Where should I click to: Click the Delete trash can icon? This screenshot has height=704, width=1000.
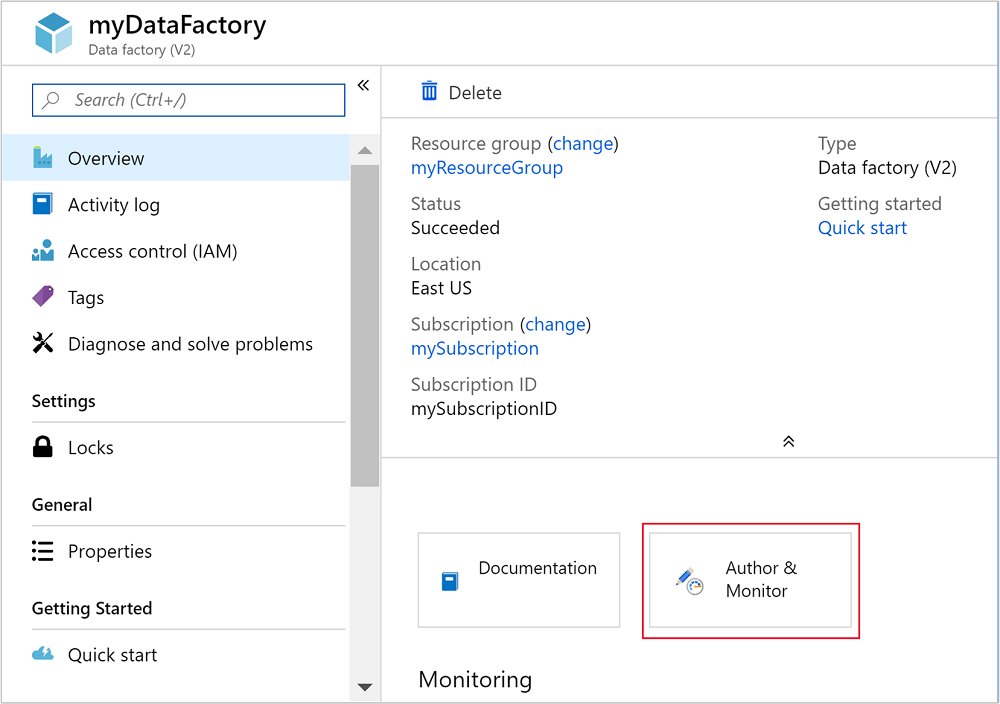(x=429, y=91)
